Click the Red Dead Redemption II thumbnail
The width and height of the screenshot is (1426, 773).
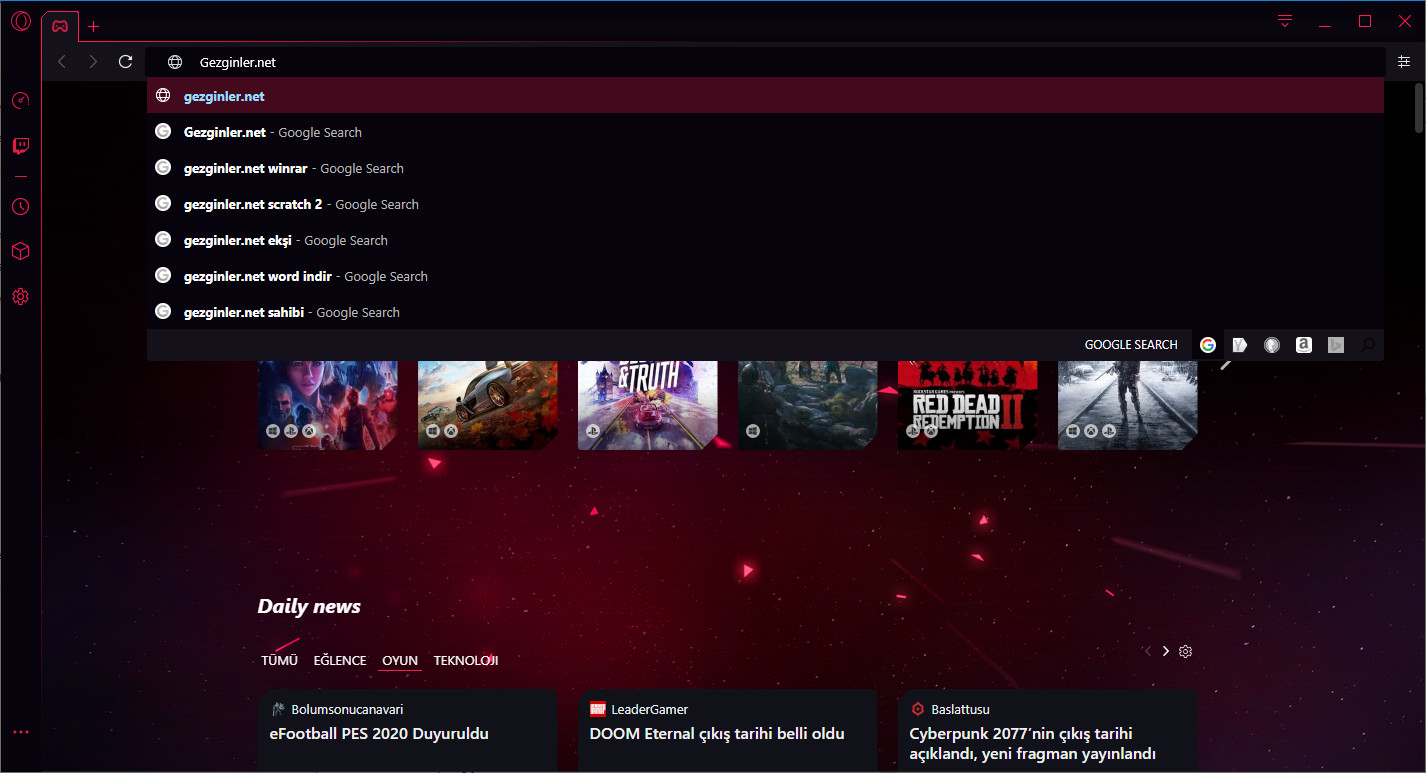point(967,405)
